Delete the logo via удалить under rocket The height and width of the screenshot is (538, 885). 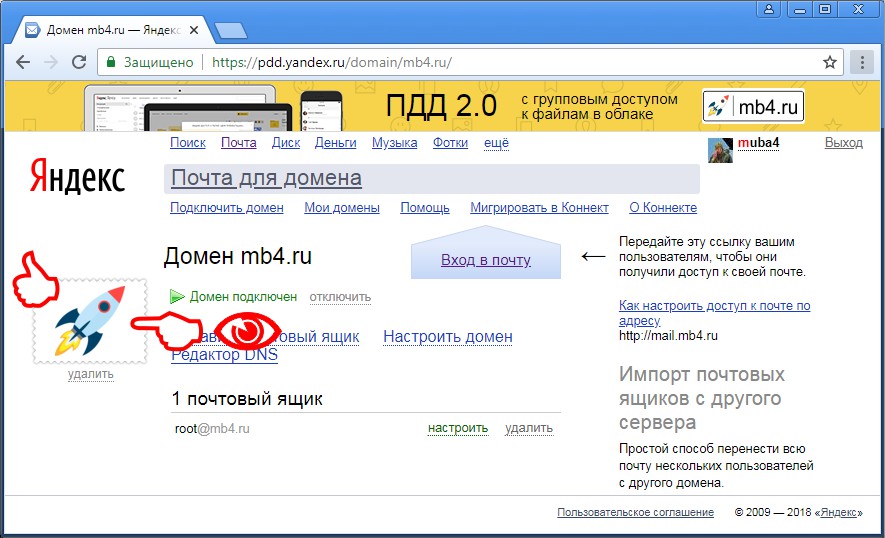90,374
